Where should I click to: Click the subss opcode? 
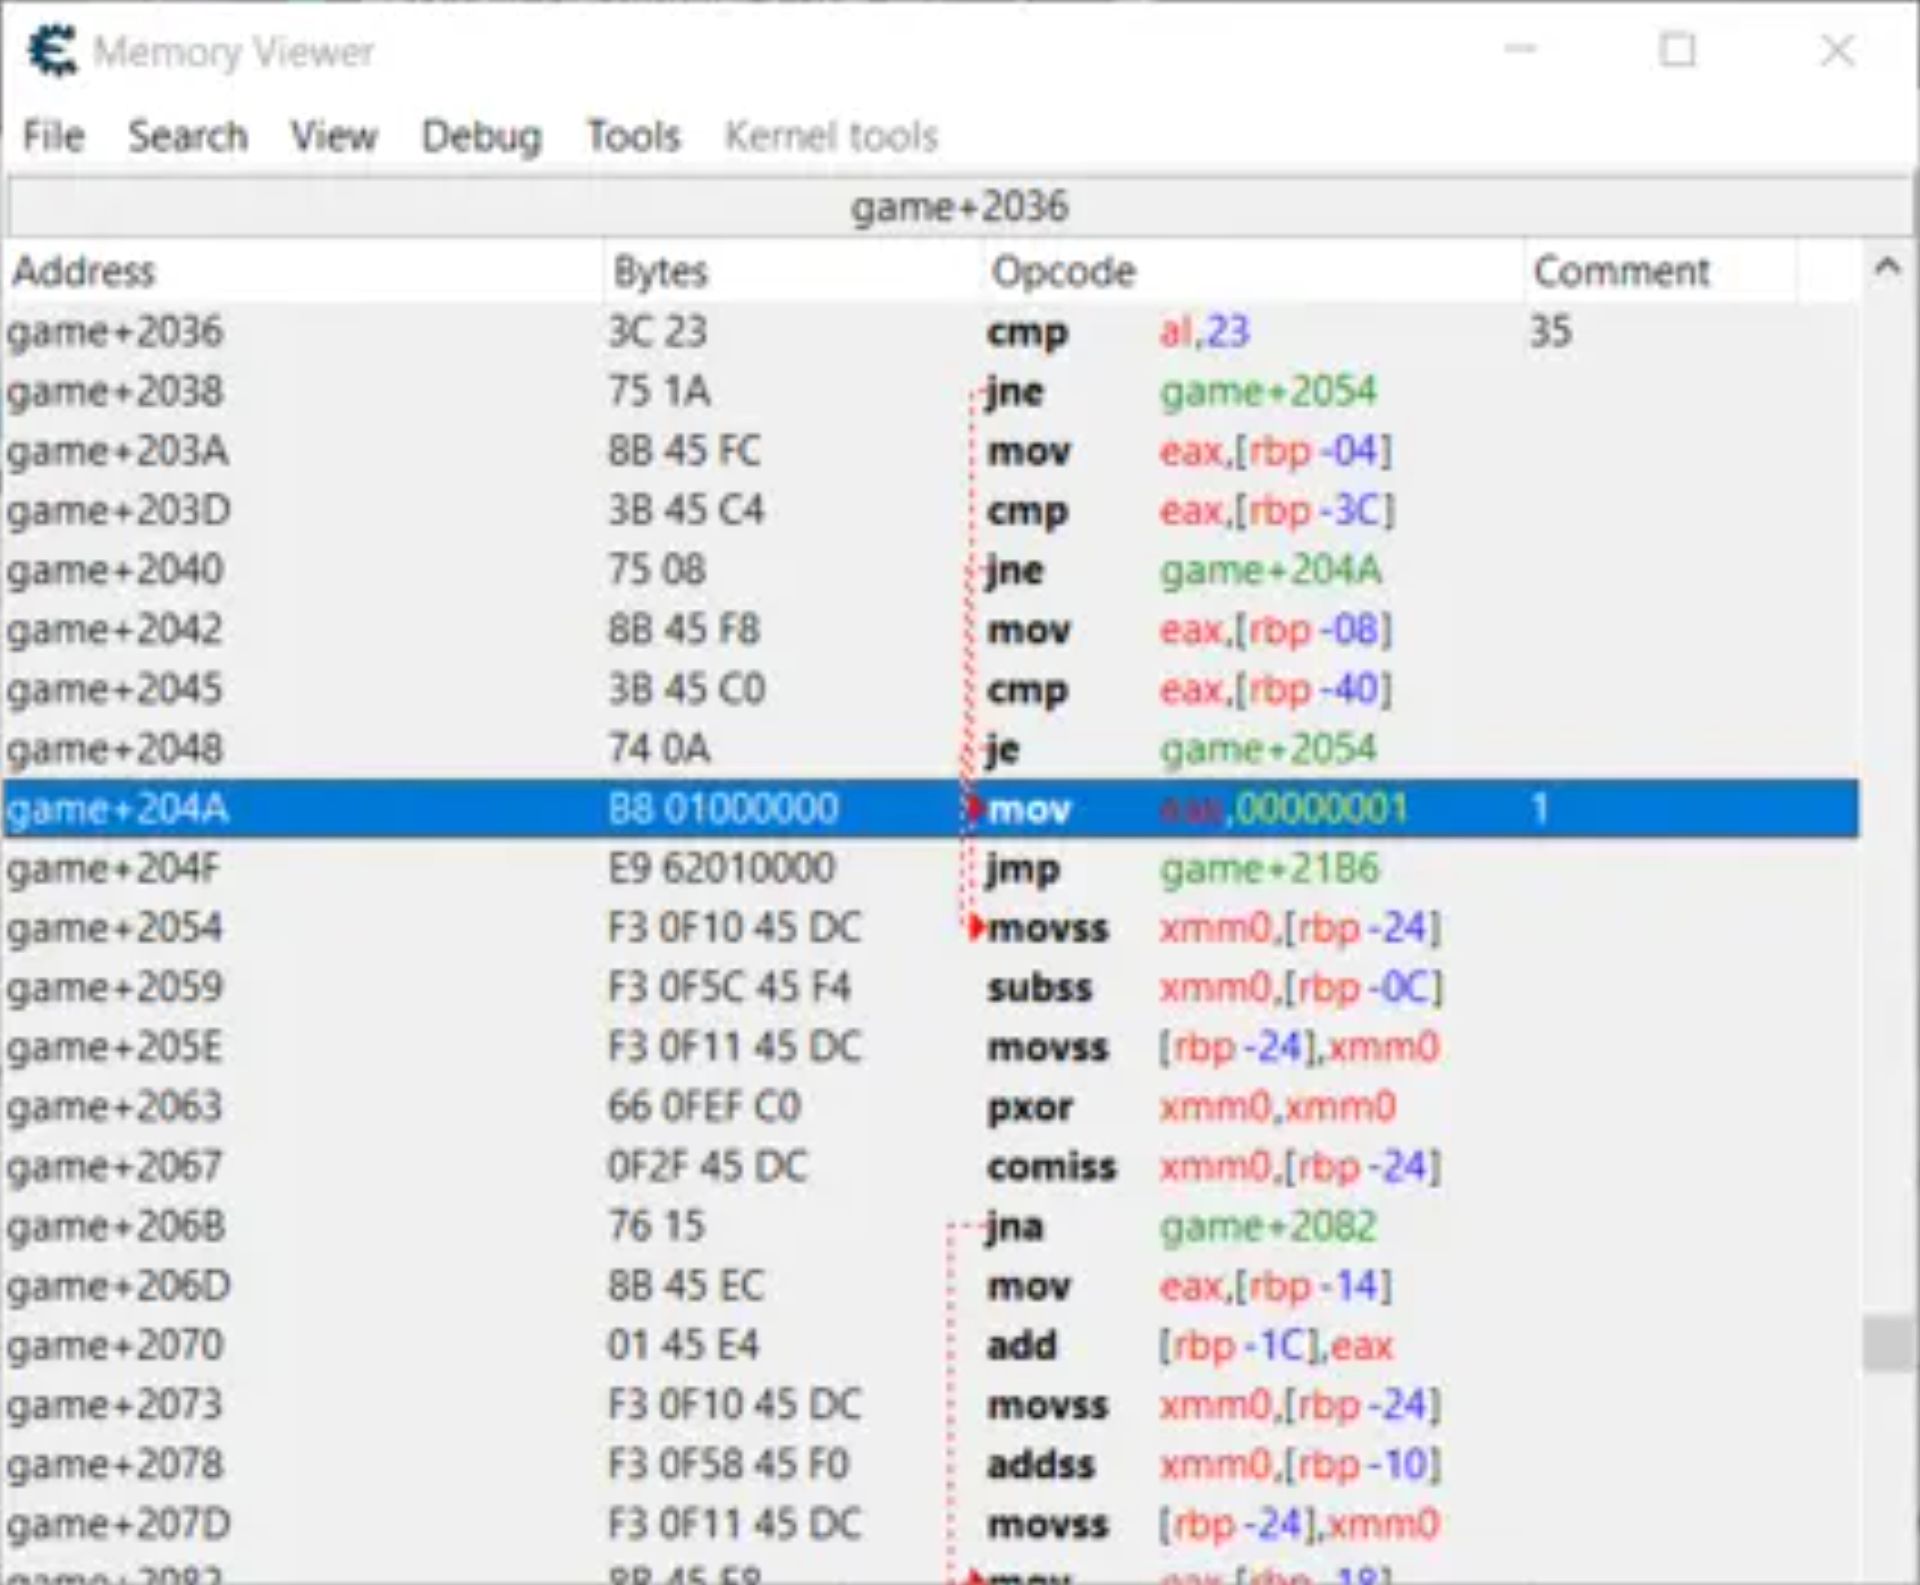pos(1040,988)
